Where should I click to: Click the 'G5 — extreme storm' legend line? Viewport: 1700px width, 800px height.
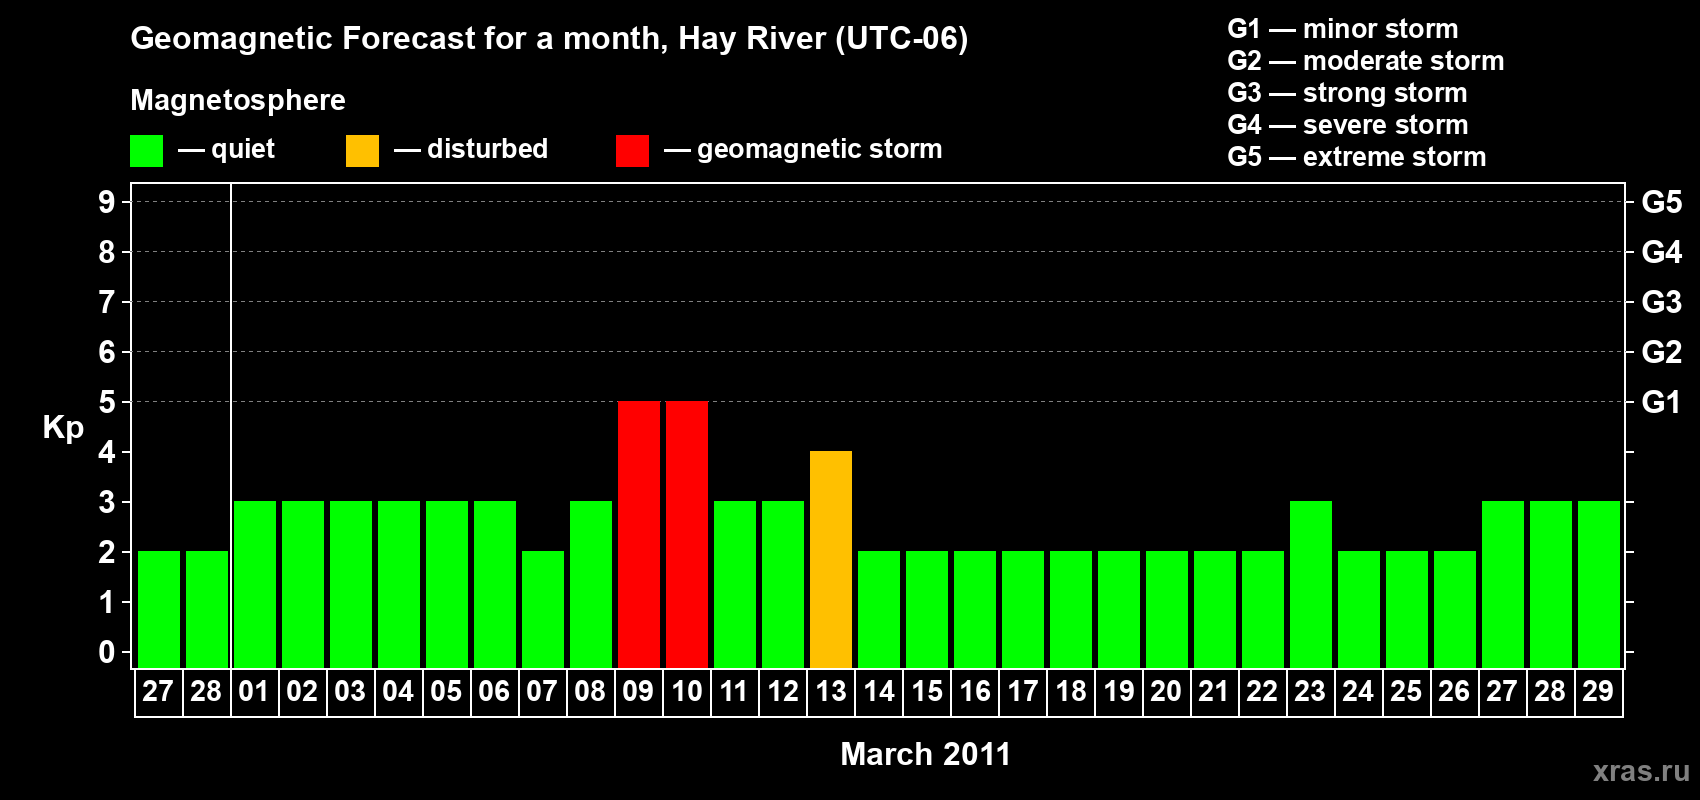click(1357, 157)
